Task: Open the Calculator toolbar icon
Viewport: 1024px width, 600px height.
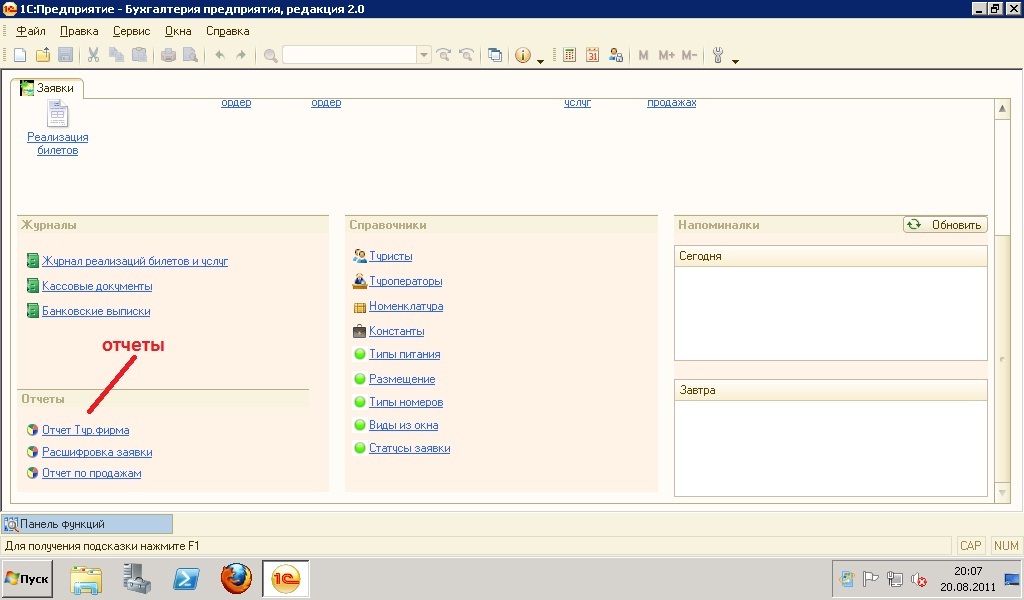Action: [x=569, y=55]
